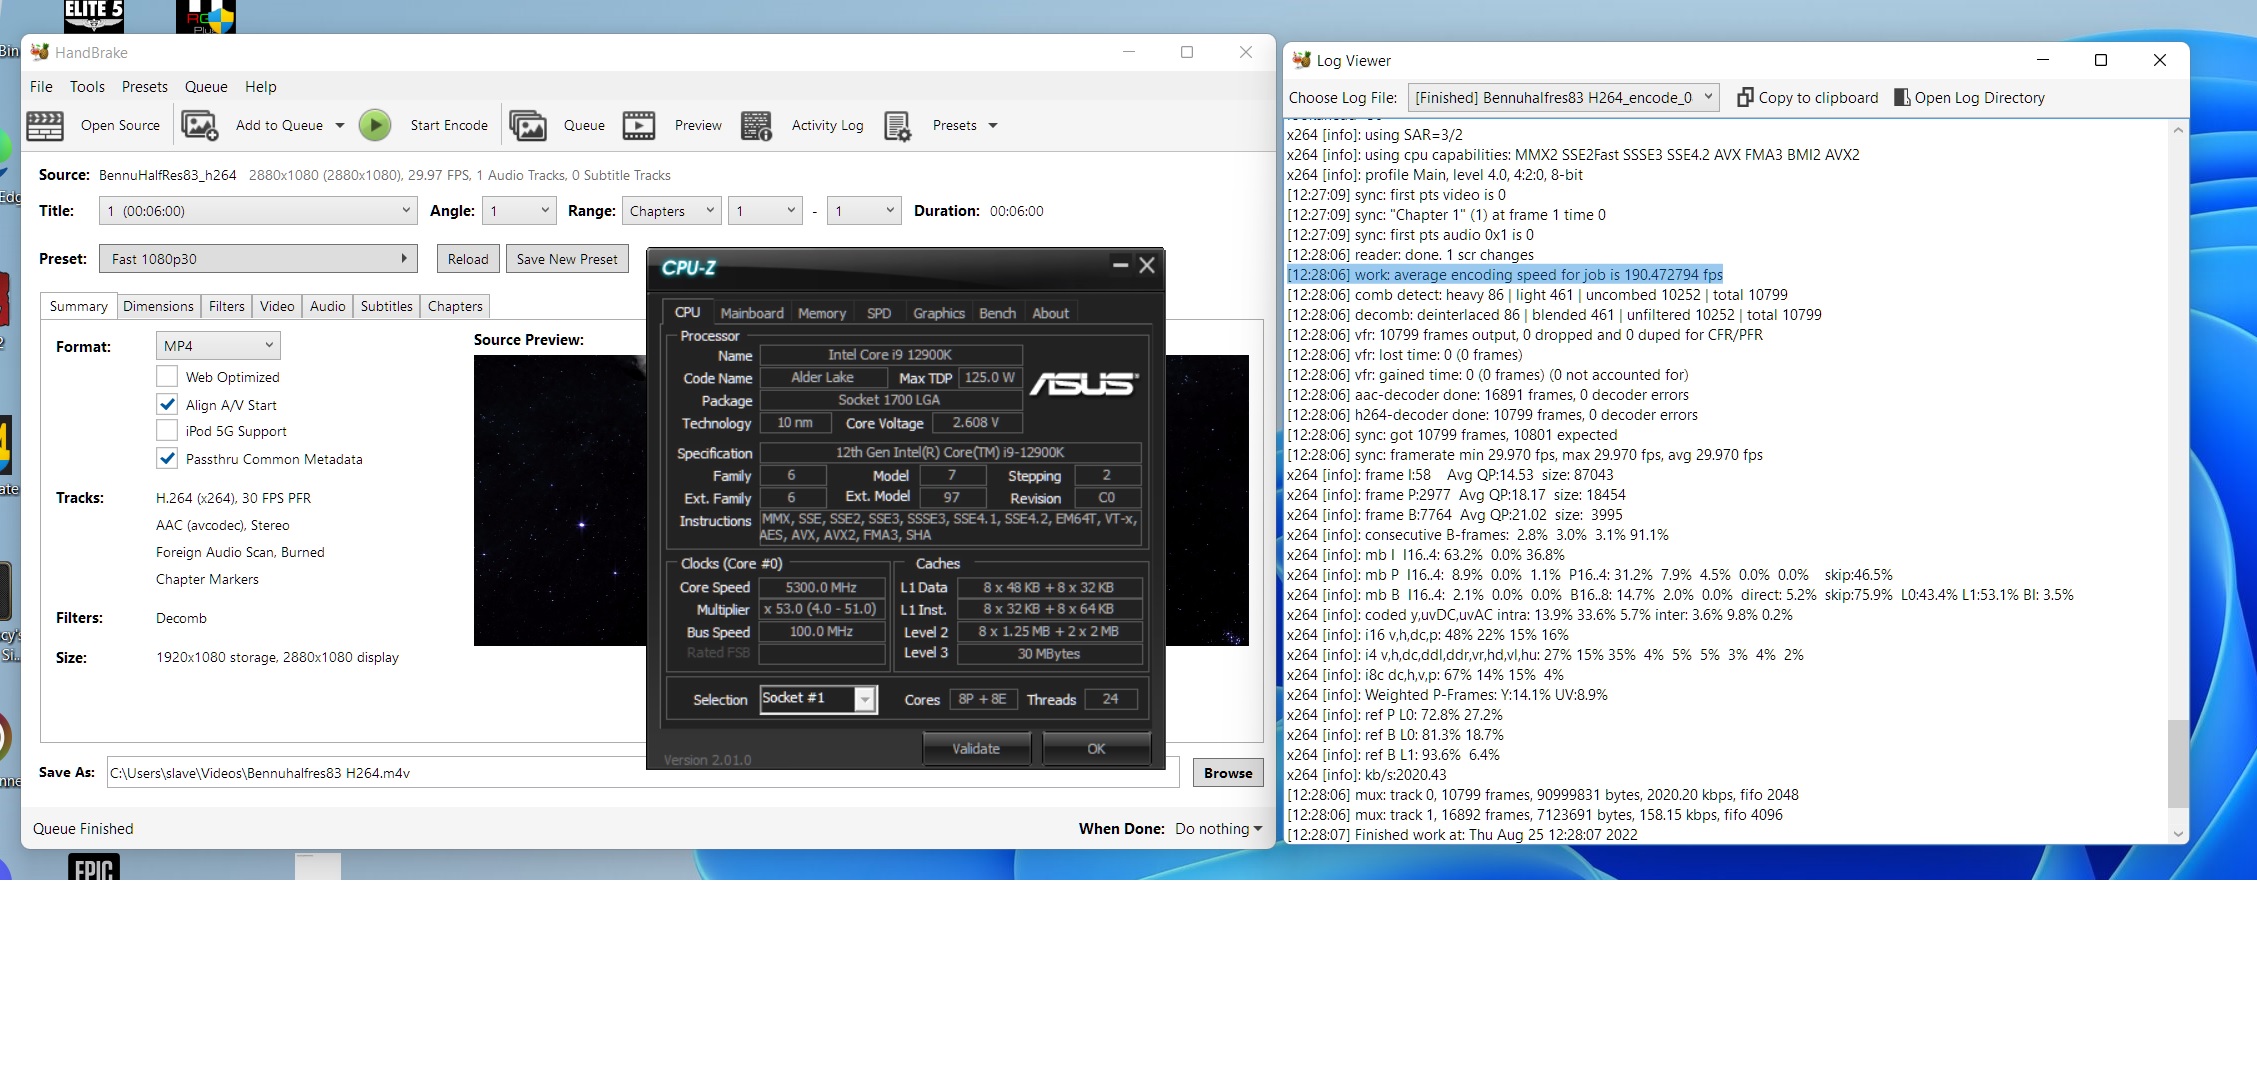Expand the Format MP4 dropdown
The image size is (2257, 1081).
click(218, 346)
